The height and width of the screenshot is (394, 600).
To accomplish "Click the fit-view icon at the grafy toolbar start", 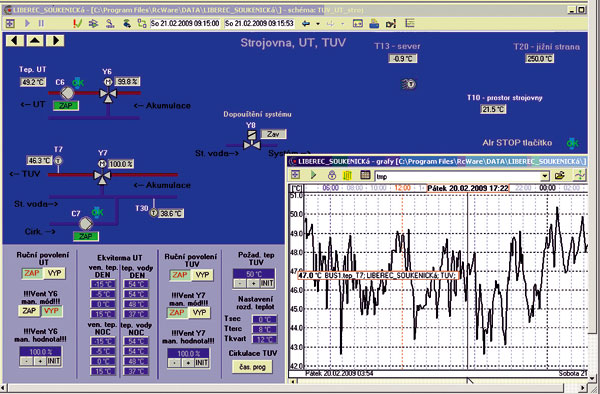I will click(295, 175).
